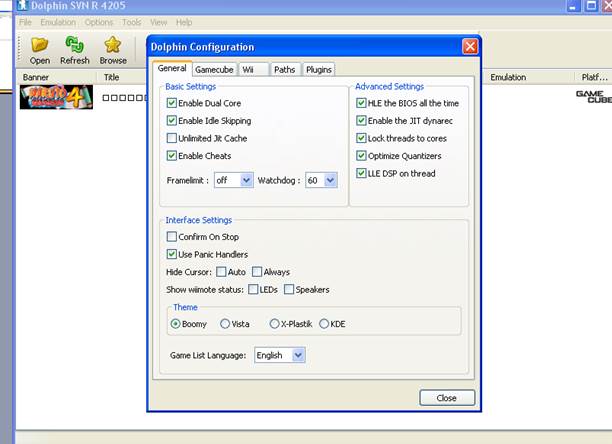Close the Dolphin Configuration dialog with red X

[470, 47]
